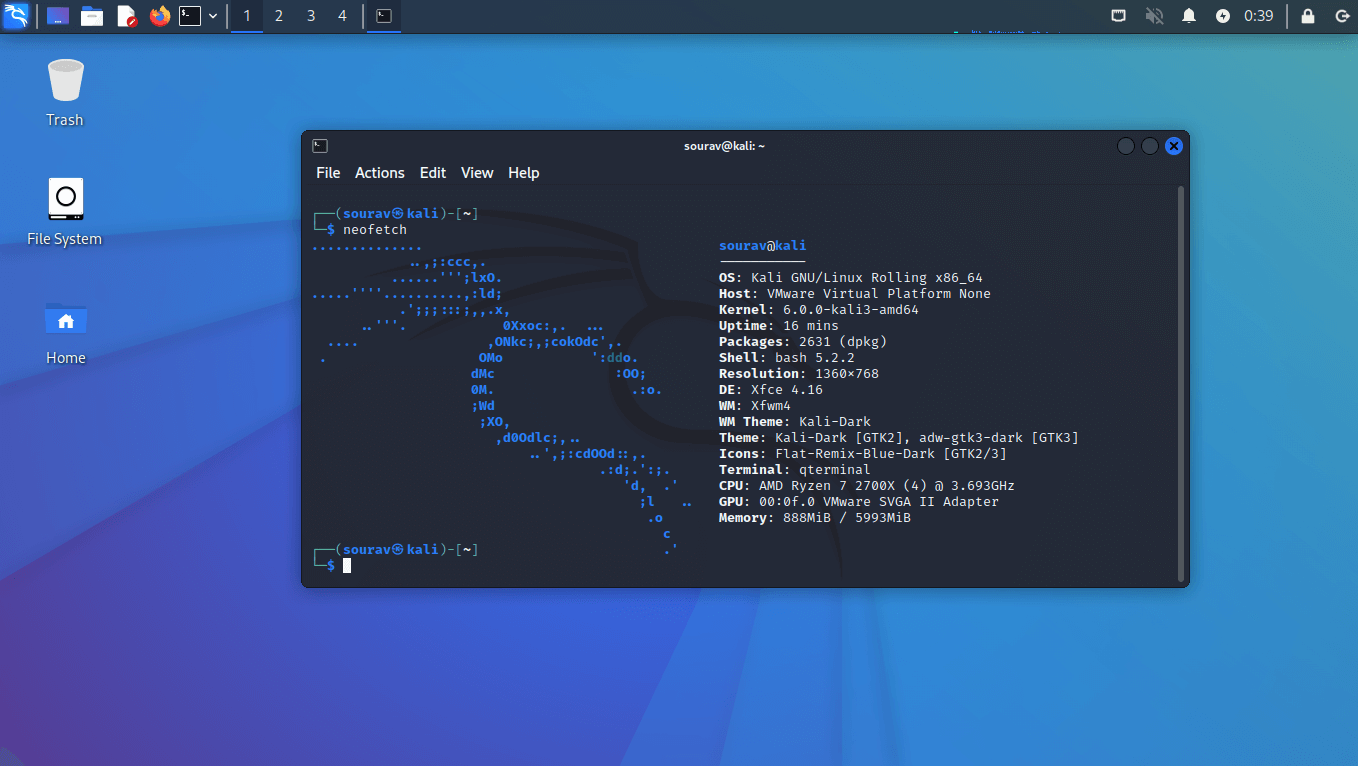Open the power manager tray icon

(1223, 16)
